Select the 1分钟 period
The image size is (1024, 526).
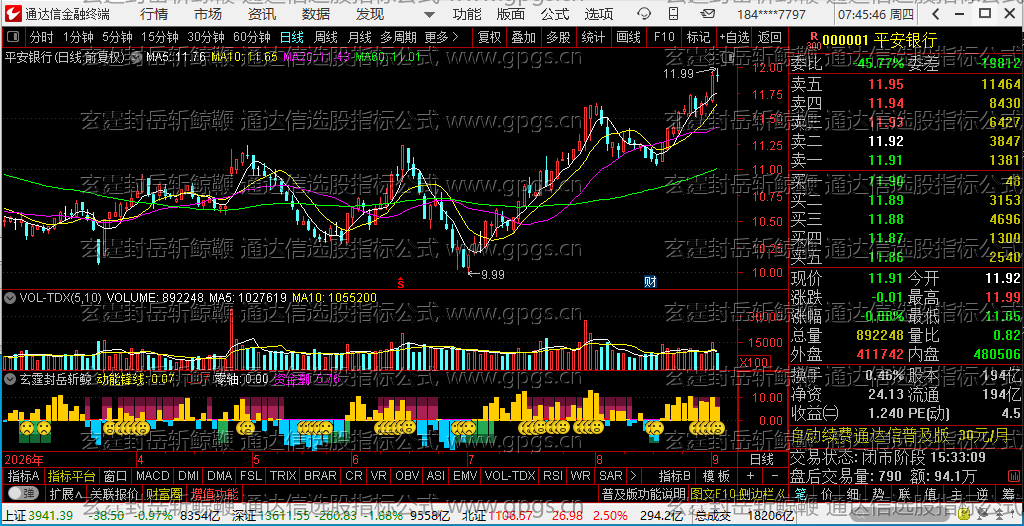click(79, 37)
